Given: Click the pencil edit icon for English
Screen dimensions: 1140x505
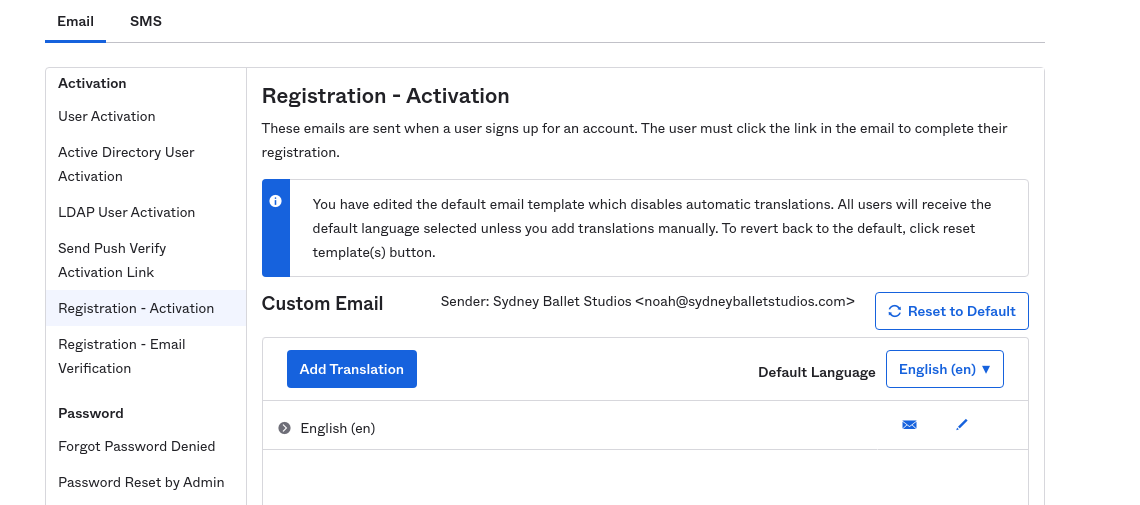Looking at the screenshot, I should (x=962, y=425).
